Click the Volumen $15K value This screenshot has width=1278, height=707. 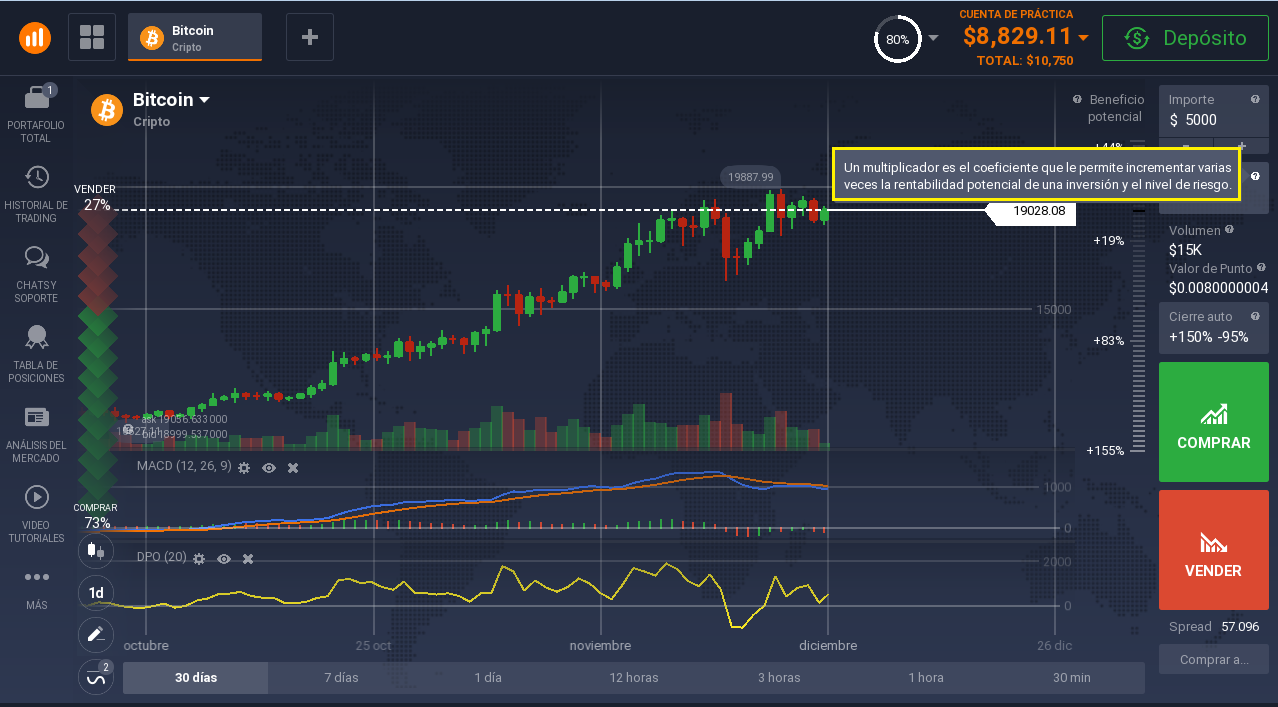[x=1185, y=249]
